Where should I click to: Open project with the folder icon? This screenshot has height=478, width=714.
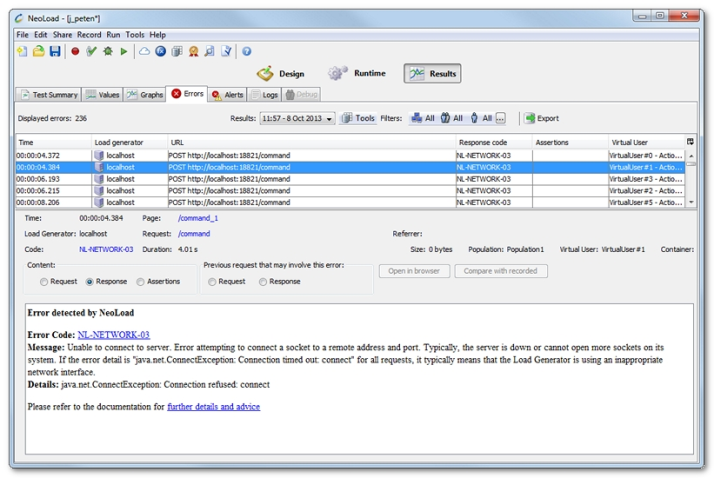point(38,51)
